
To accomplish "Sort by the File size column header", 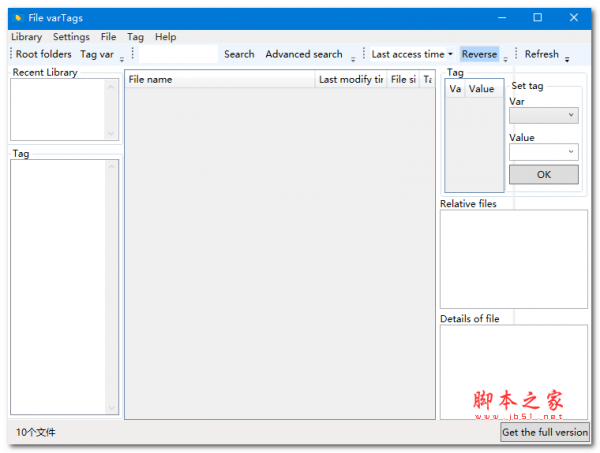I will [403, 80].
